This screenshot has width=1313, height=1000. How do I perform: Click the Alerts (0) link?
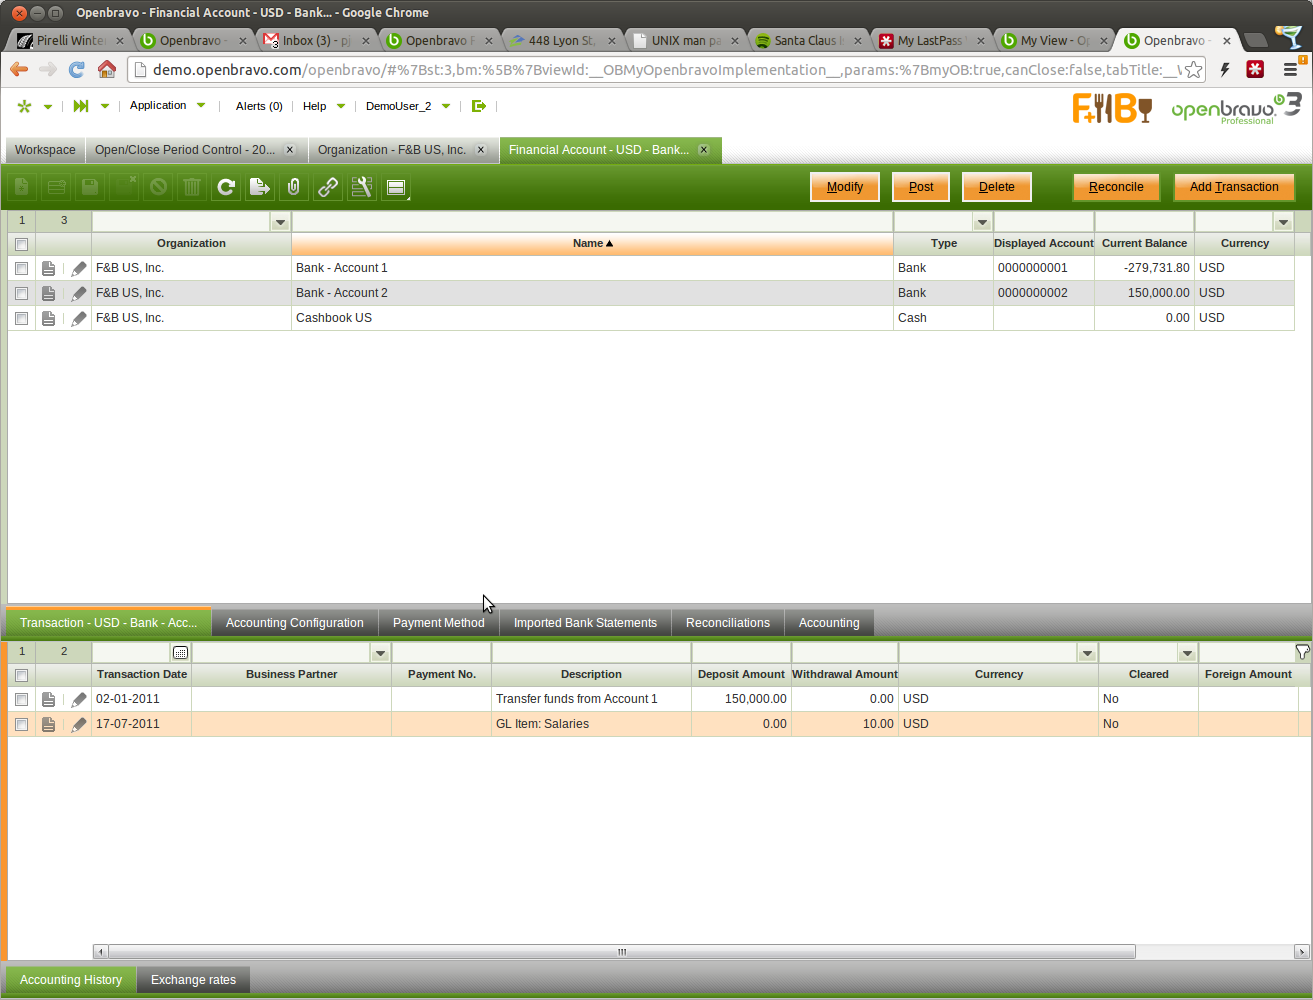coord(259,106)
